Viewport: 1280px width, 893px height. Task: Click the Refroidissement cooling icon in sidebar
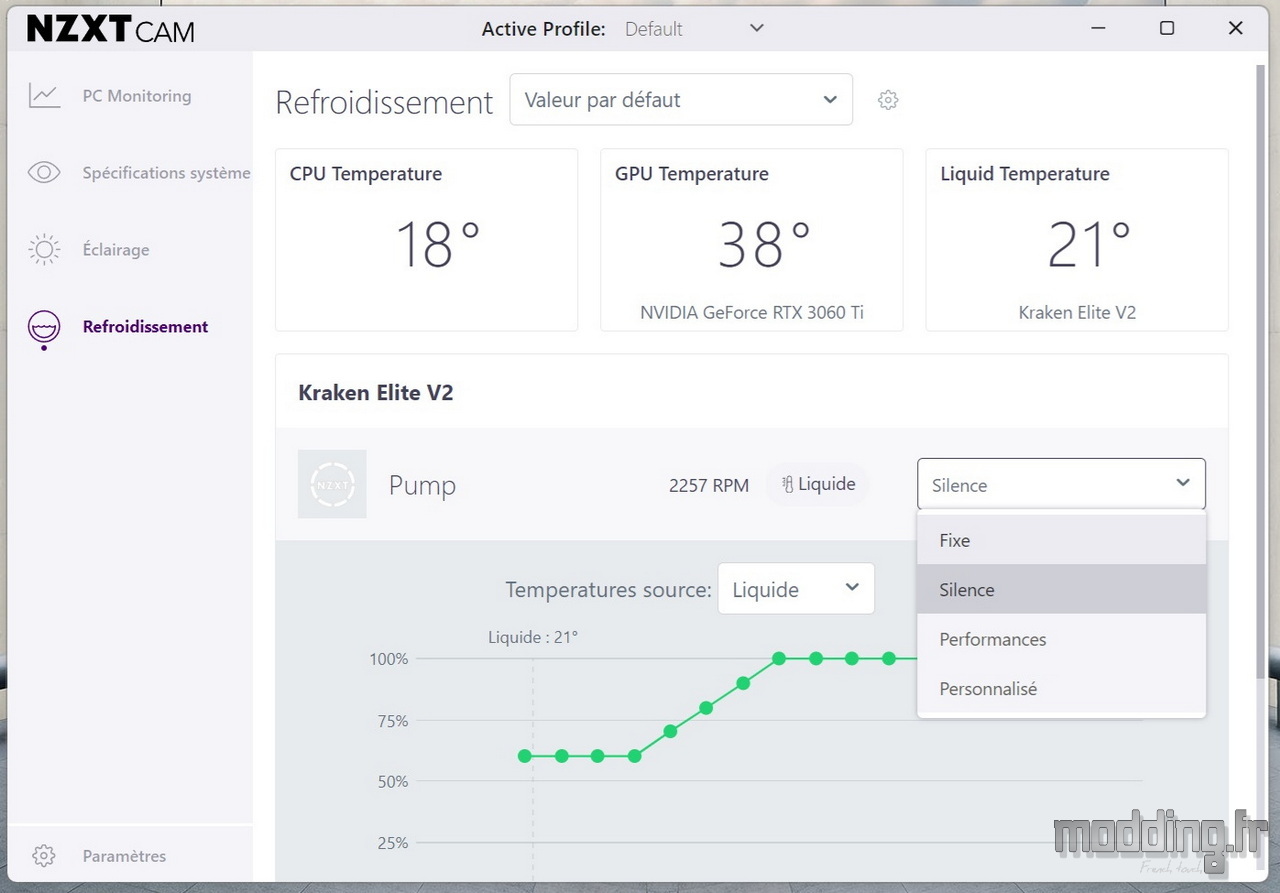[x=44, y=329]
